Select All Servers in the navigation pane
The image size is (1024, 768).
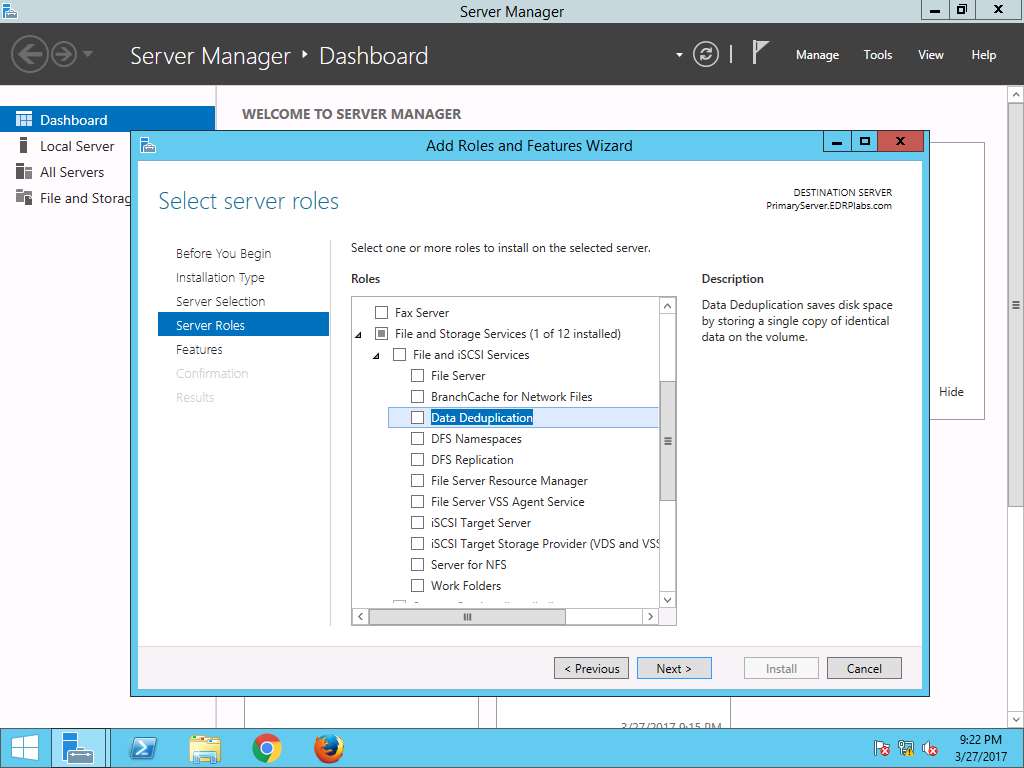pyautogui.click(x=72, y=172)
